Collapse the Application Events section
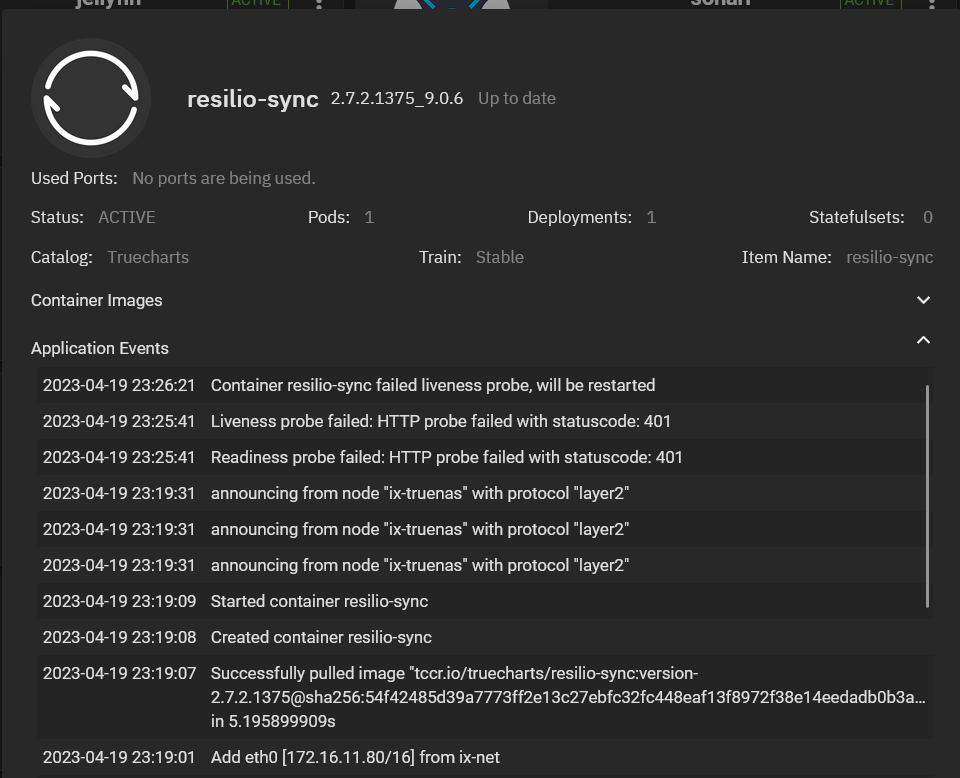The height and width of the screenshot is (778, 960). coord(923,340)
